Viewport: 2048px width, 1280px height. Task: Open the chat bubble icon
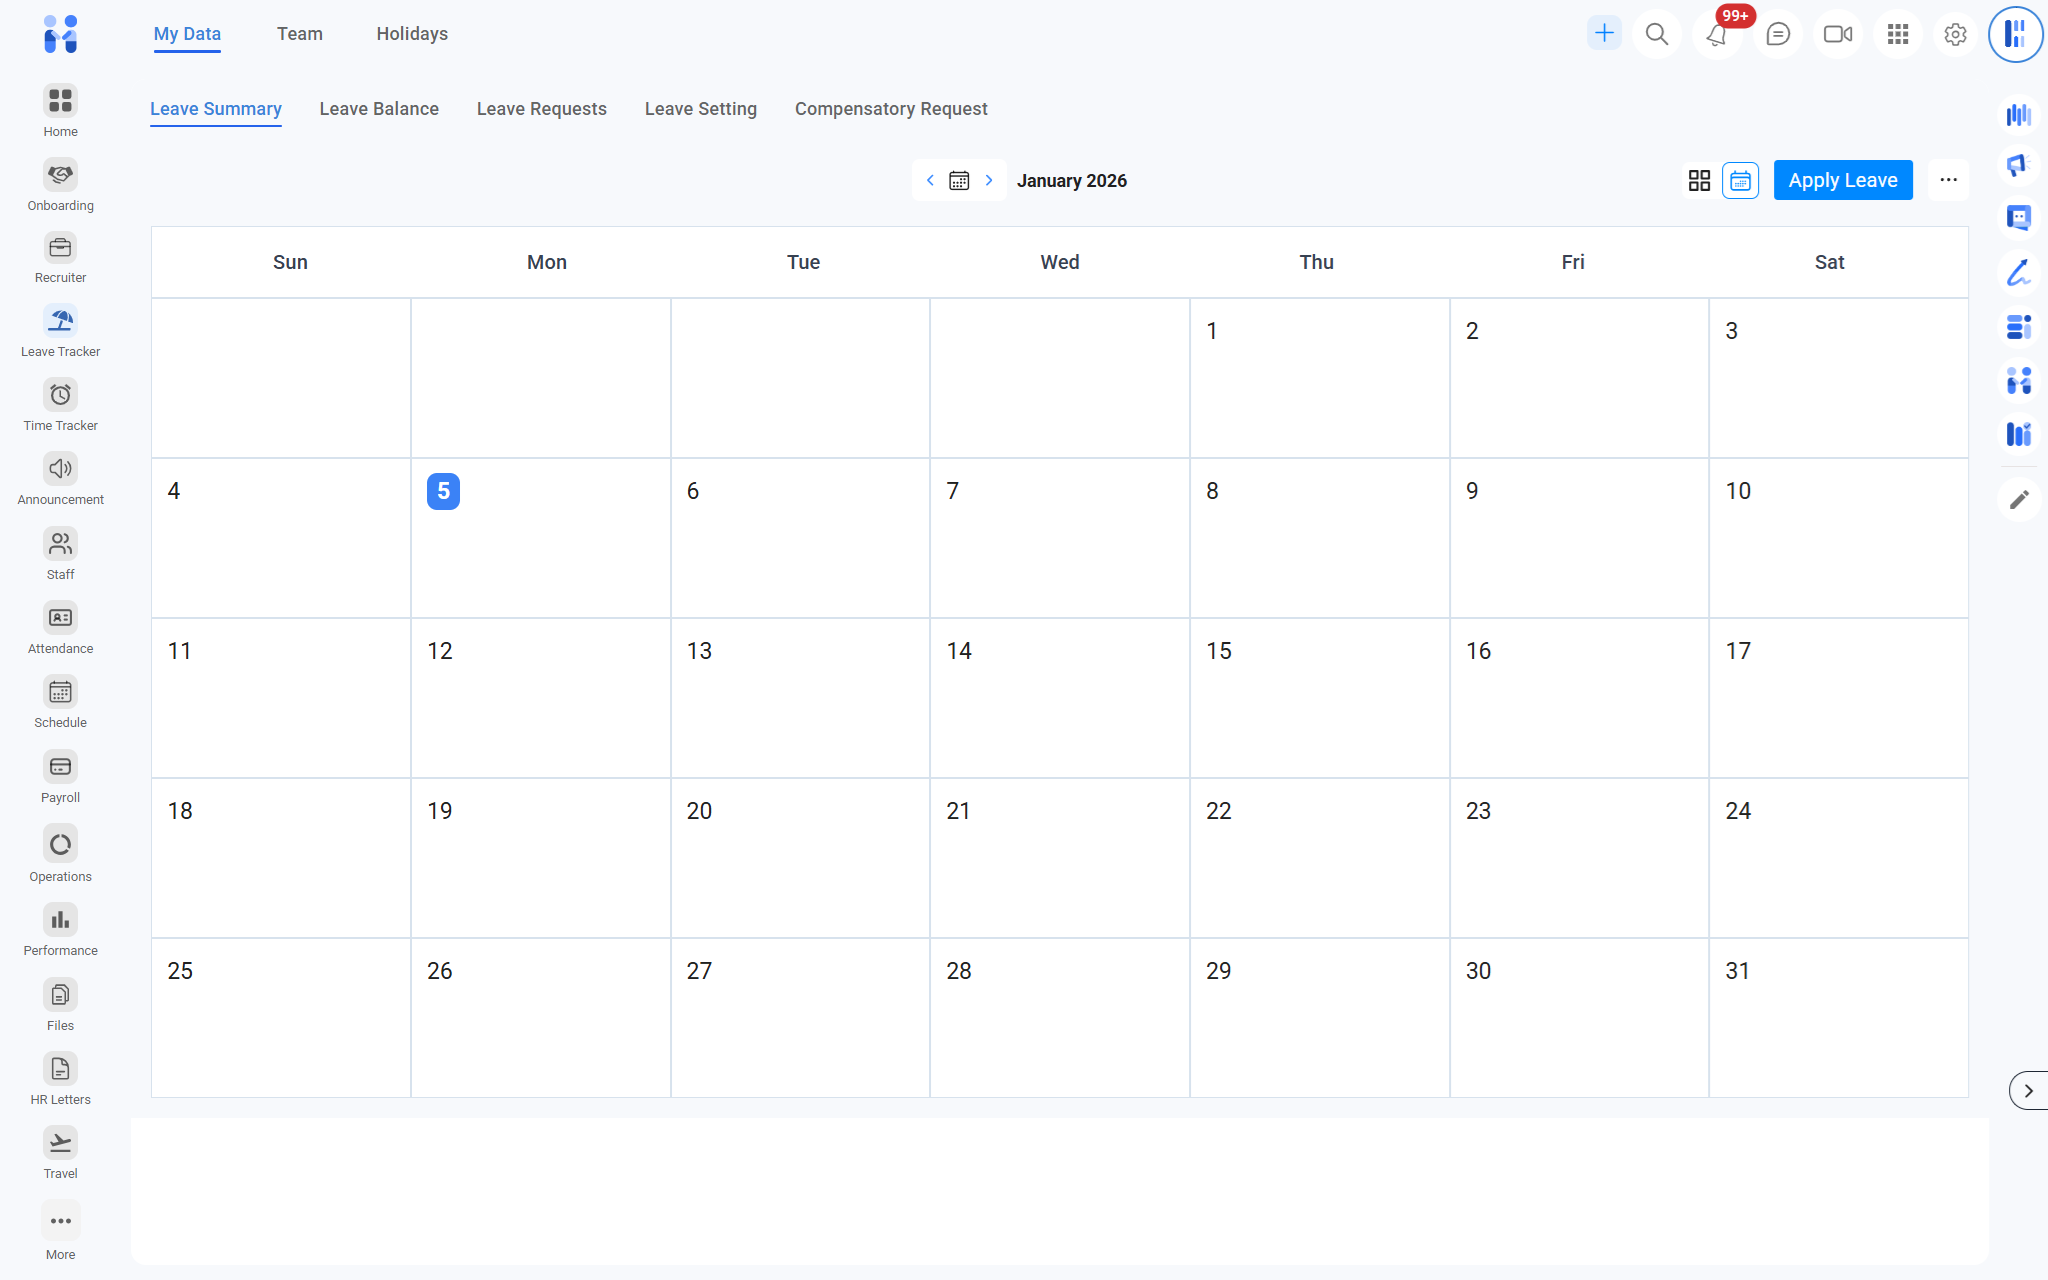(1777, 35)
